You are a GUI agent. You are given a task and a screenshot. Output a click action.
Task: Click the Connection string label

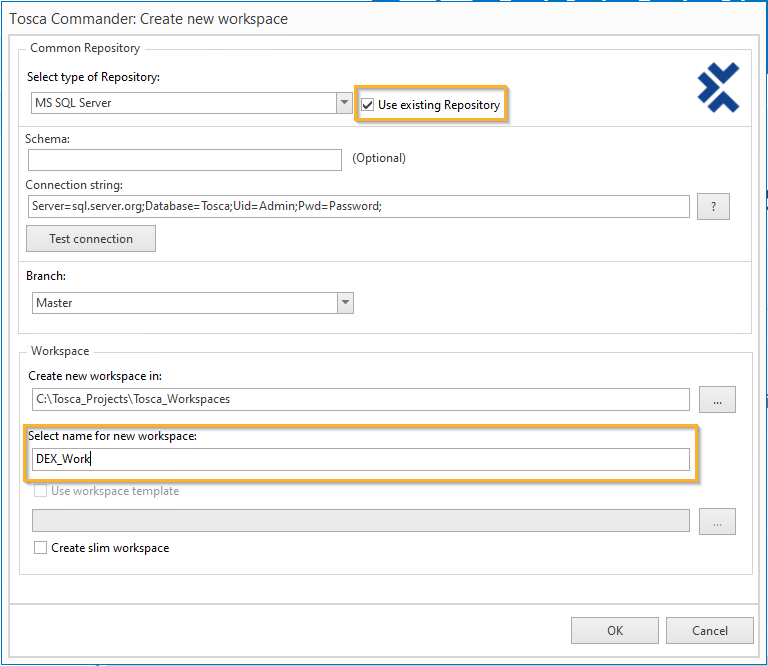[74, 185]
